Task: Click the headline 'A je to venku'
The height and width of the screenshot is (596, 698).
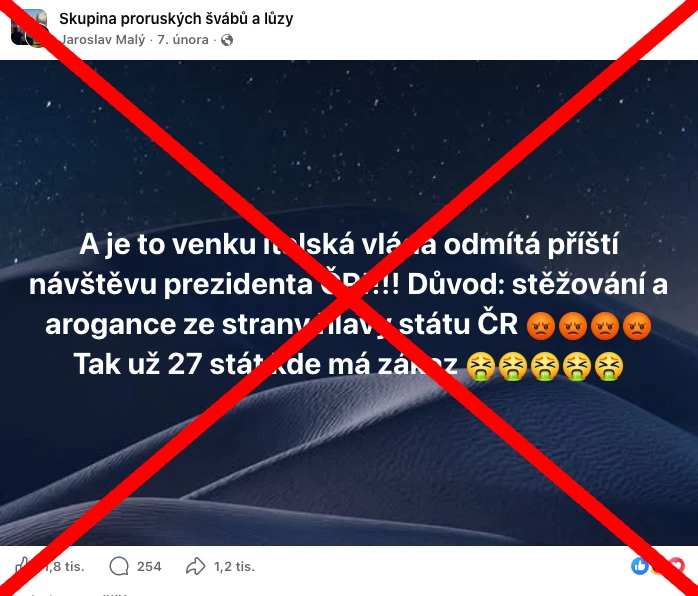Action: pyautogui.click(x=167, y=244)
